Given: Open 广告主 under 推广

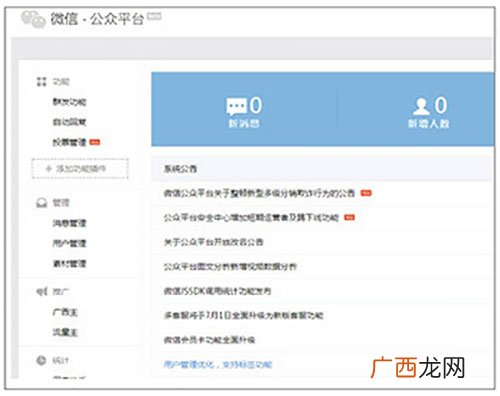Looking at the screenshot, I should point(65,312).
